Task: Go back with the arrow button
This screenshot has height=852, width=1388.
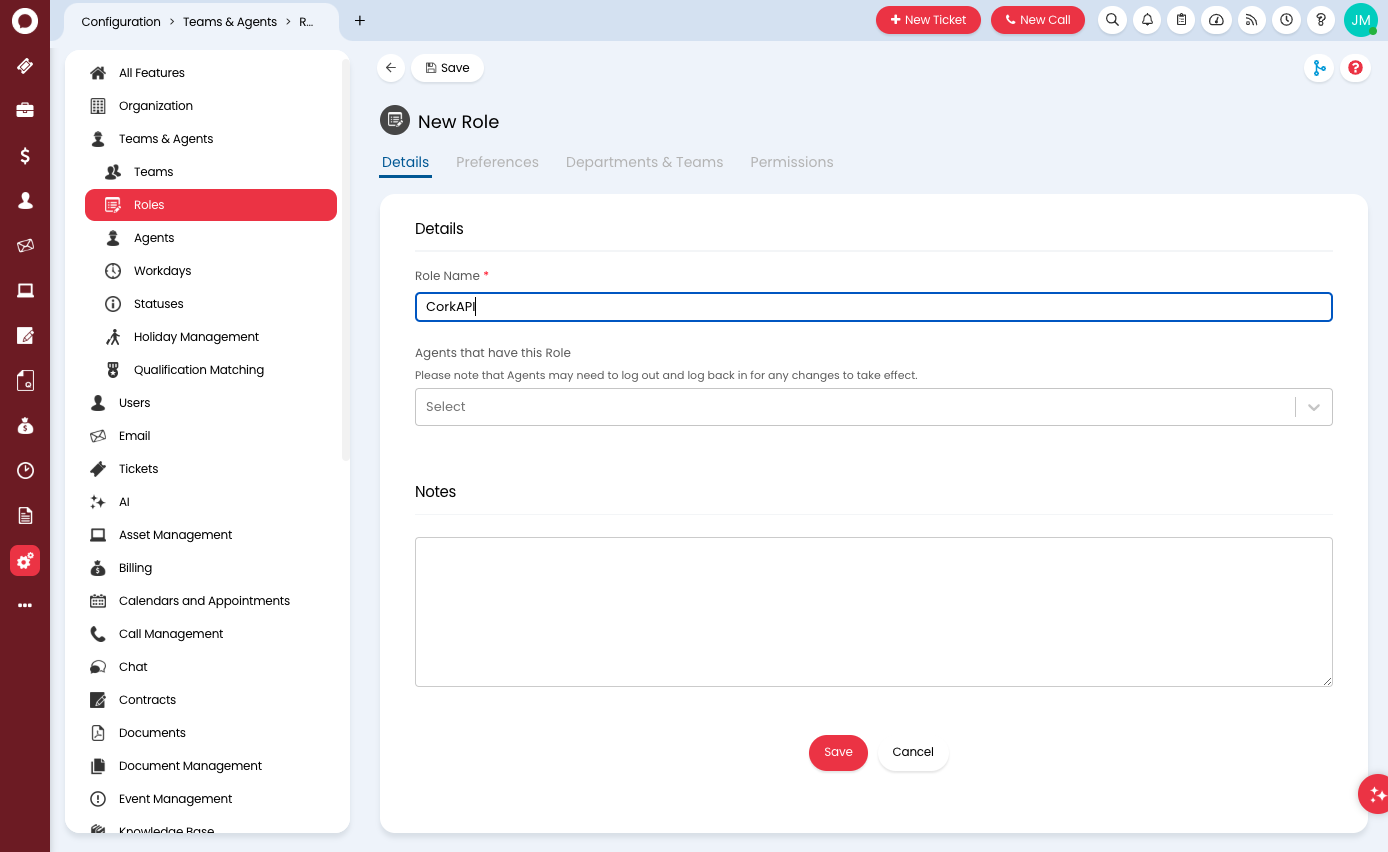Action: (x=391, y=68)
